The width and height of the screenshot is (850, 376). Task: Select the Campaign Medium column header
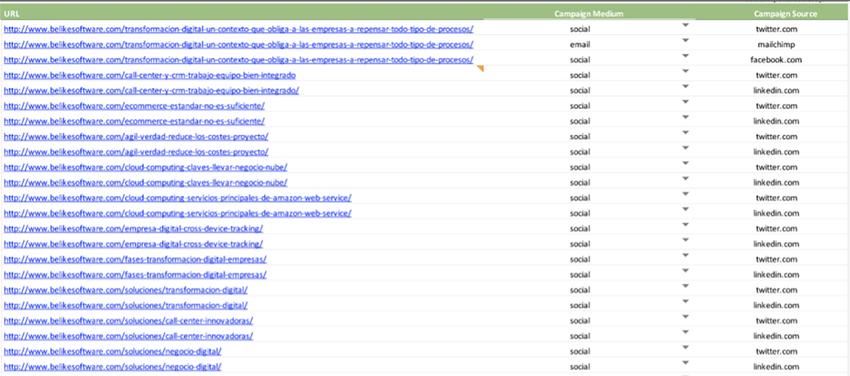pyautogui.click(x=589, y=14)
